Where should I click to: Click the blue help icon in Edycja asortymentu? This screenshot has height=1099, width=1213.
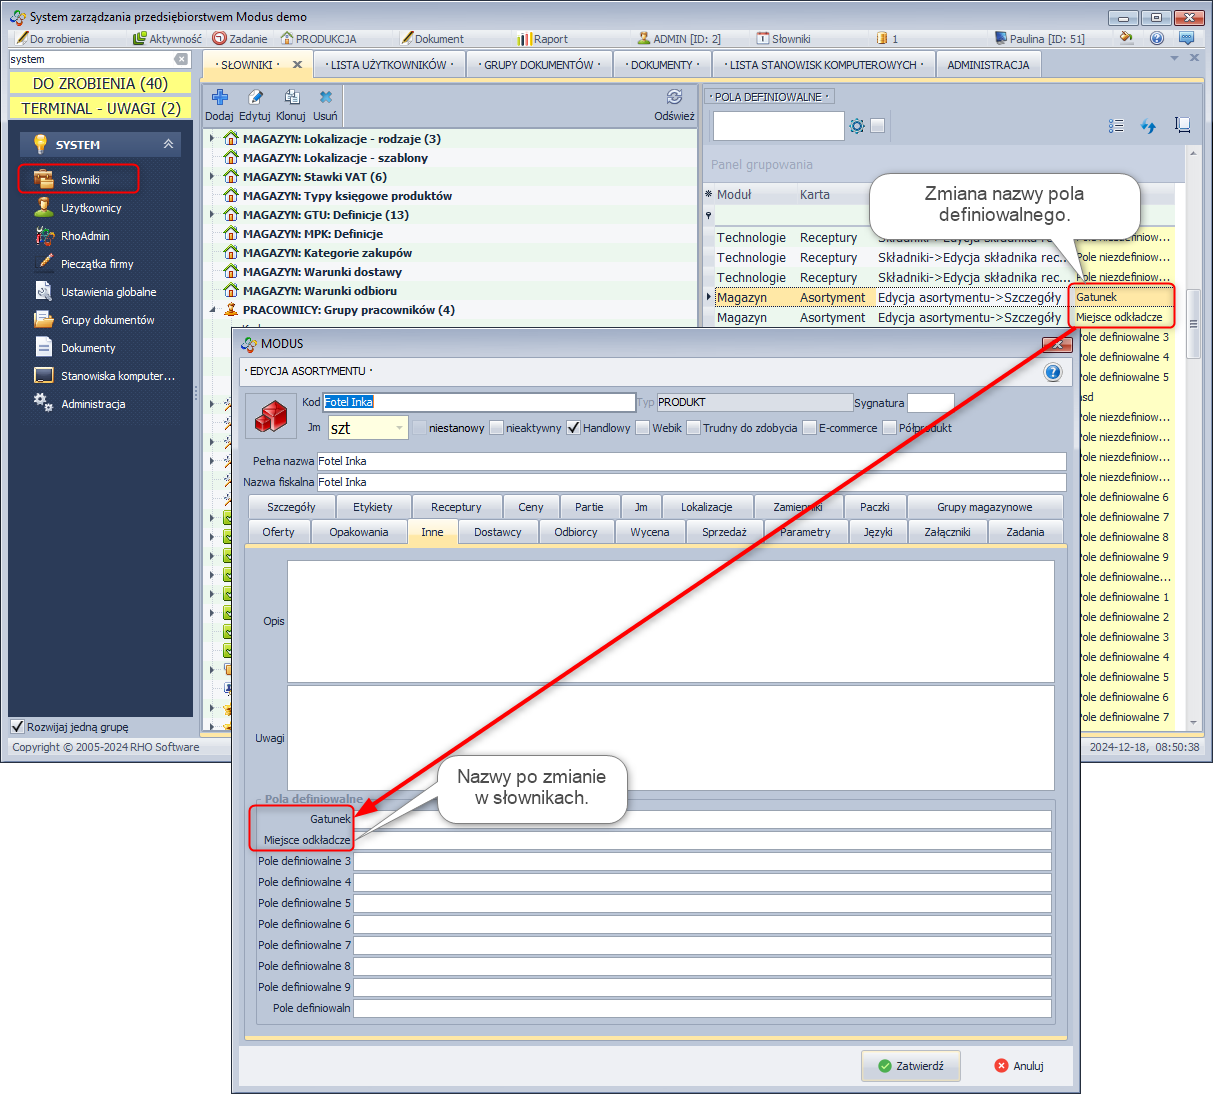click(1052, 372)
